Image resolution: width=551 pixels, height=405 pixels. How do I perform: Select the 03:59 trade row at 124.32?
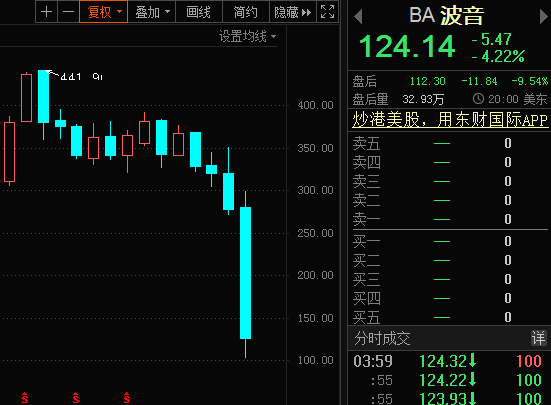[449, 361]
